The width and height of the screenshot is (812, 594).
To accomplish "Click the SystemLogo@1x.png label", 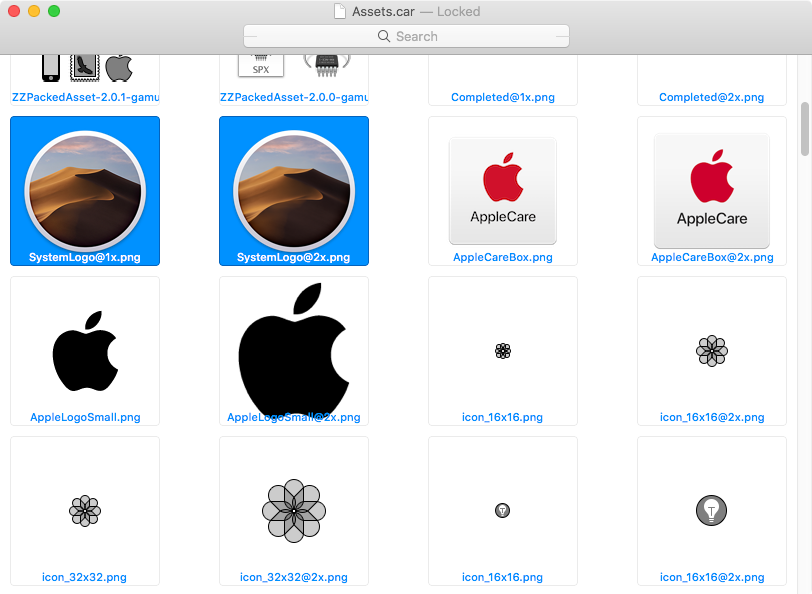I will tap(85, 257).
